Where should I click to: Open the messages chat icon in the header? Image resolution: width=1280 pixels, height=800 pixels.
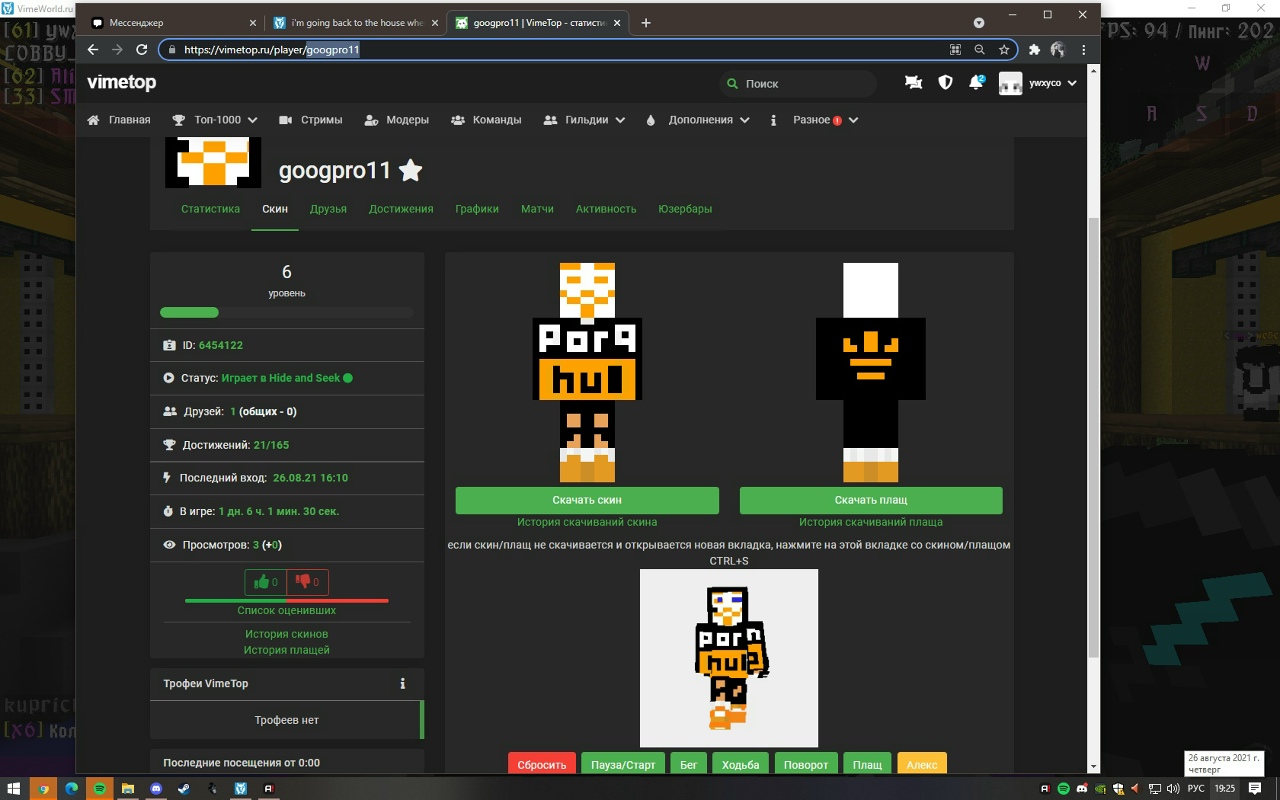click(x=913, y=83)
